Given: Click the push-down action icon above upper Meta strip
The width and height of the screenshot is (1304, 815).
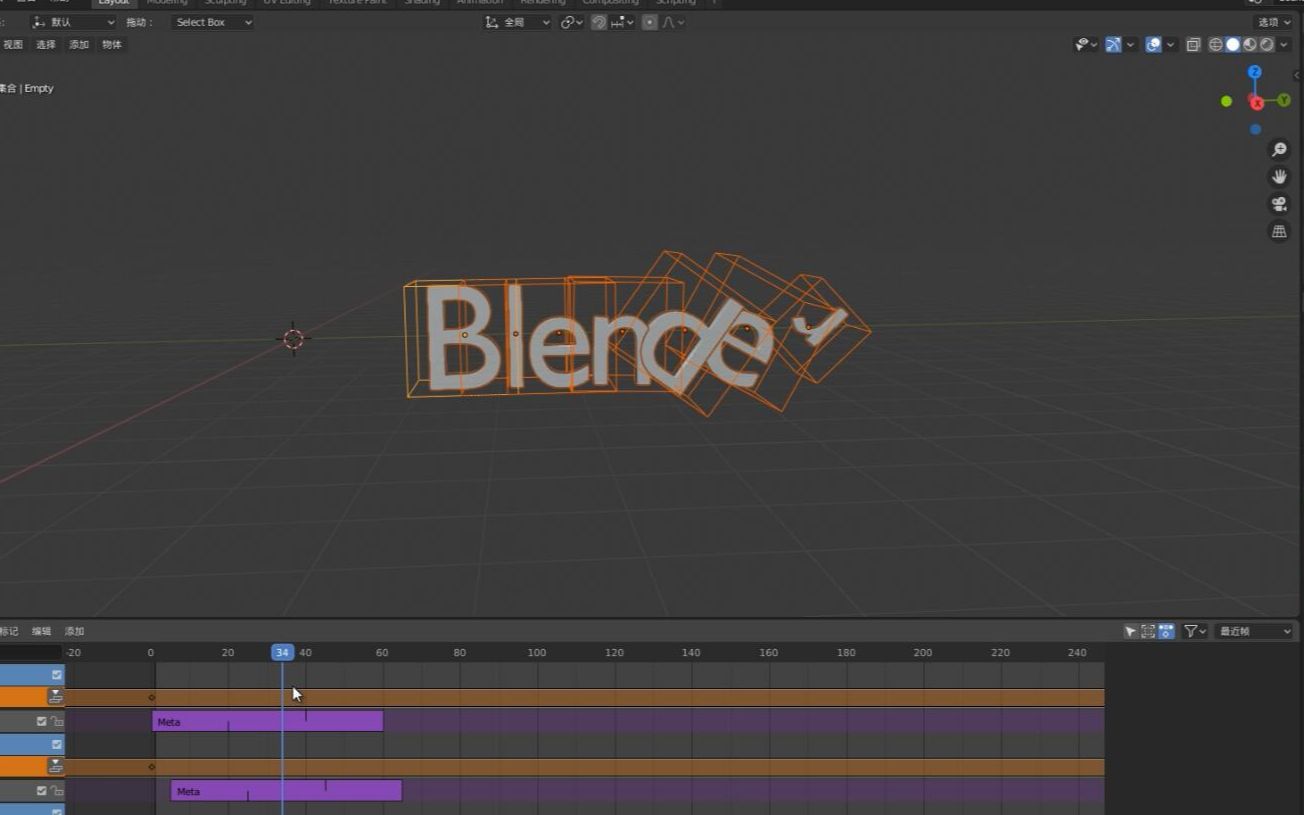Looking at the screenshot, I should pos(56,696).
